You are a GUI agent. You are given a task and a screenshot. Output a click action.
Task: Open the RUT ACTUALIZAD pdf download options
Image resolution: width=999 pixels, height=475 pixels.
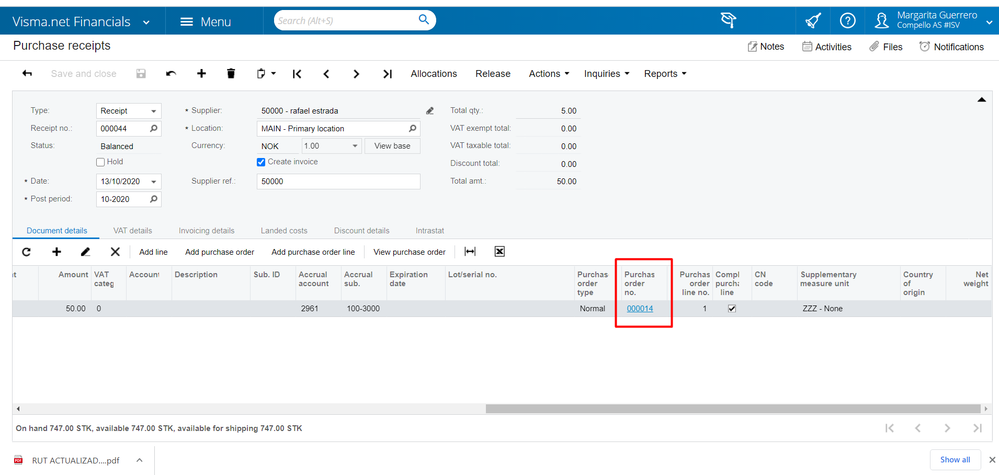(x=140, y=460)
